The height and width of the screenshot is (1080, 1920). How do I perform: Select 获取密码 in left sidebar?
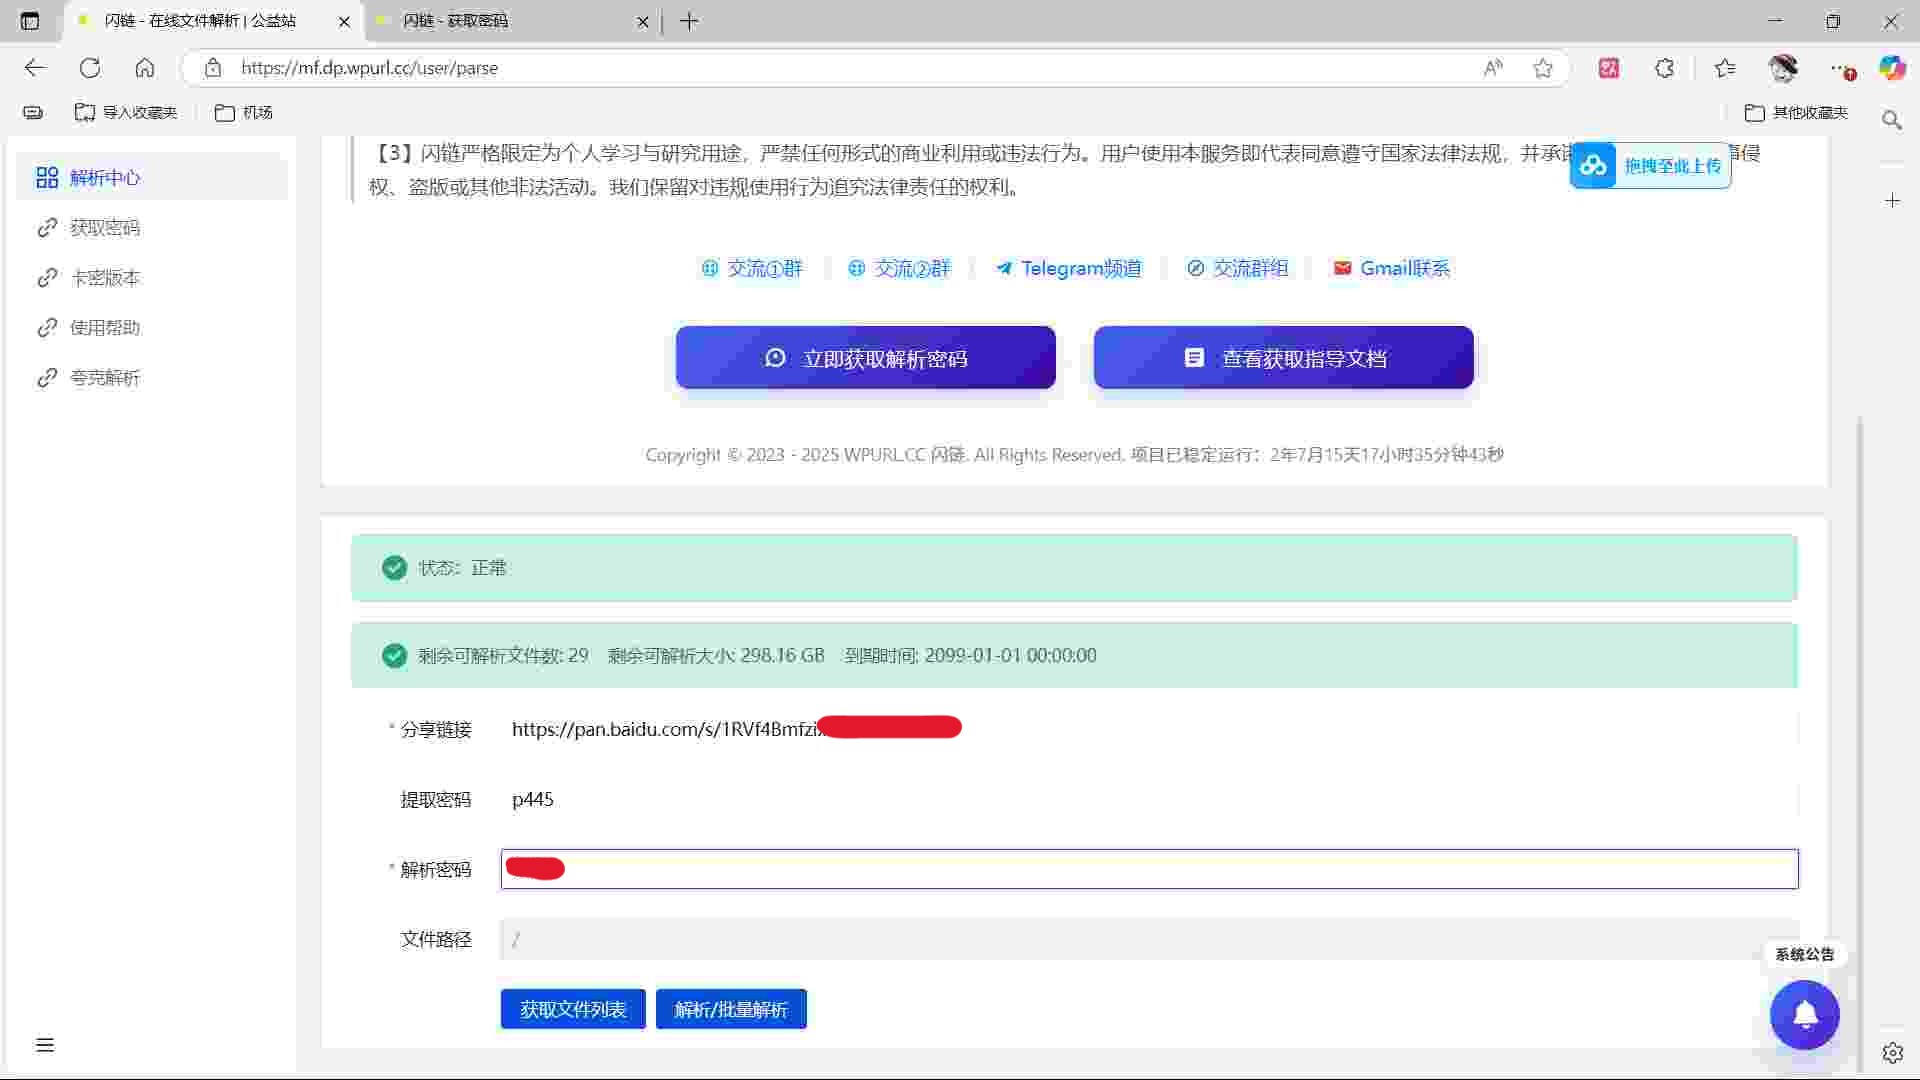point(104,228)
